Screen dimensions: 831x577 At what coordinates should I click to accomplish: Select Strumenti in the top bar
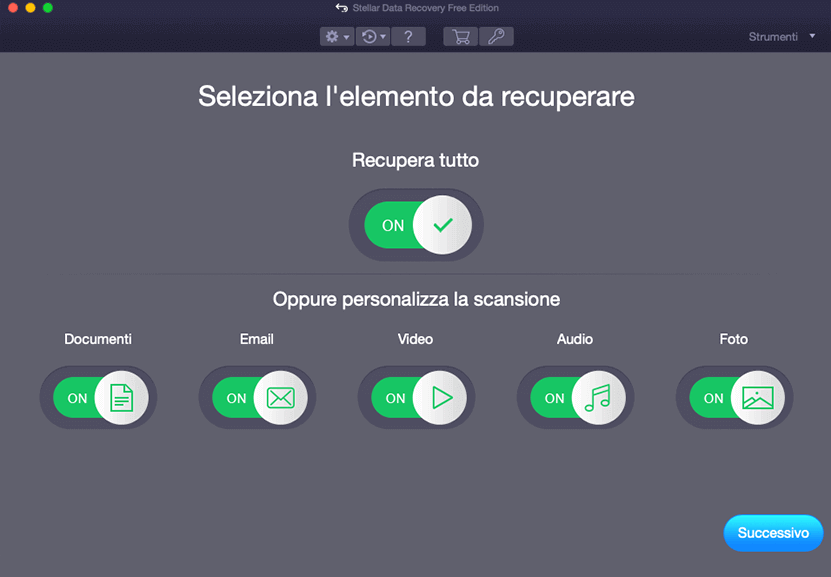tap(775, 36)
